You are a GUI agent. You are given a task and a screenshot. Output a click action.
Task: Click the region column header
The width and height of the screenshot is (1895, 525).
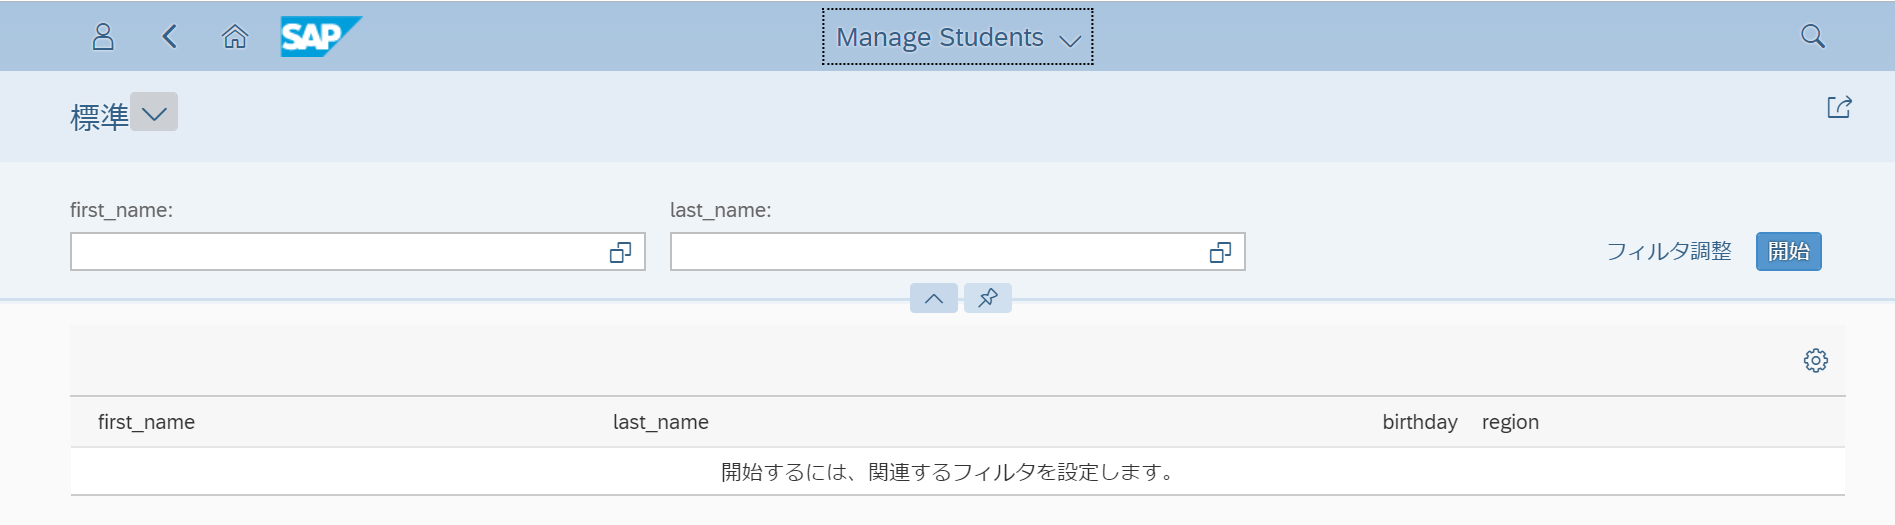point(1510,422)
